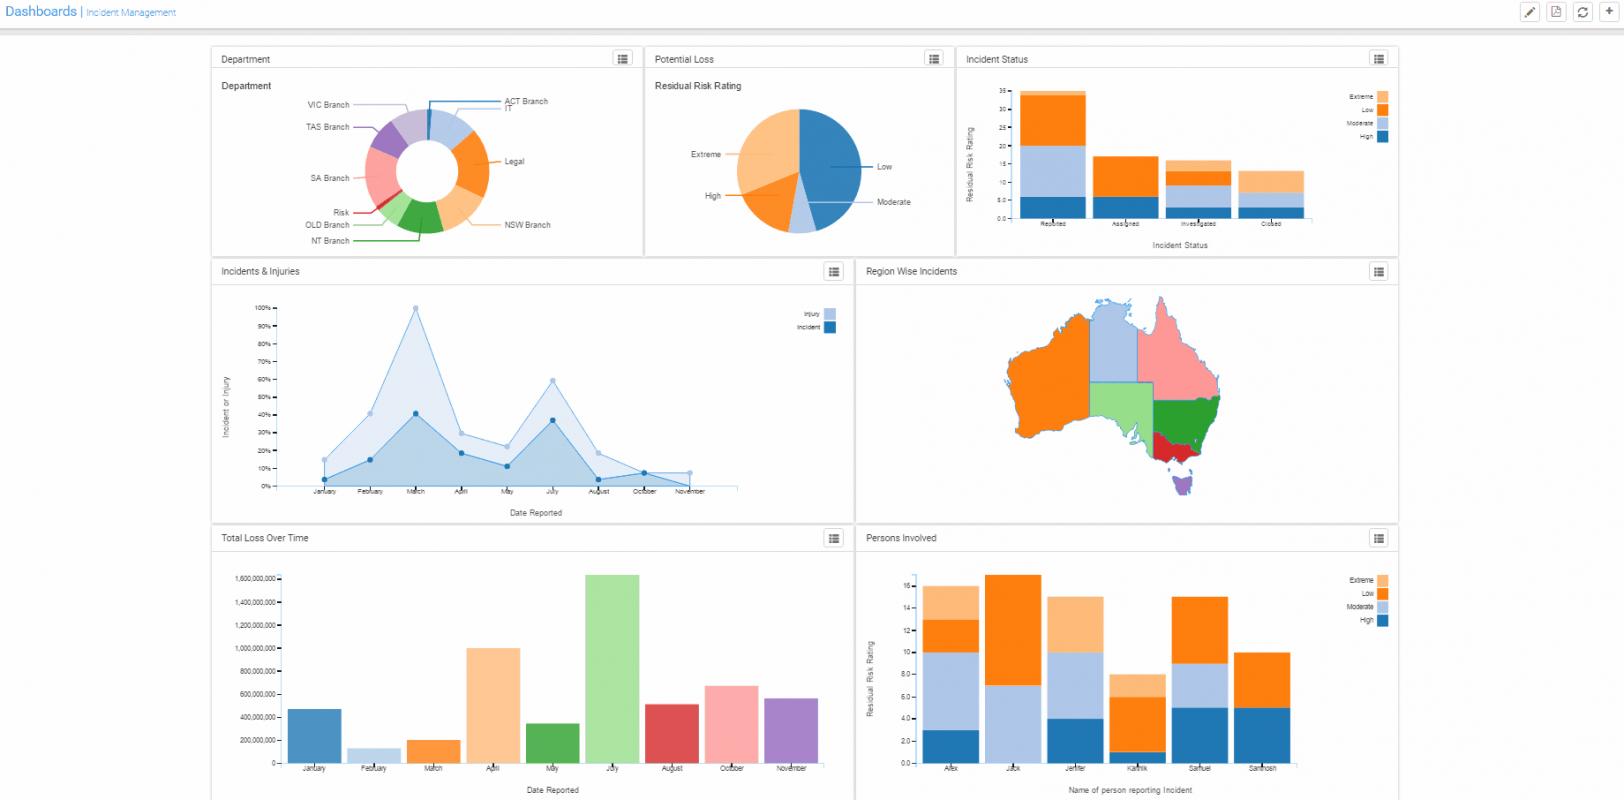Open the Incident Status panel list menu icon
The width and height of the screenshot is (1624, 800).
[1379, 59]
